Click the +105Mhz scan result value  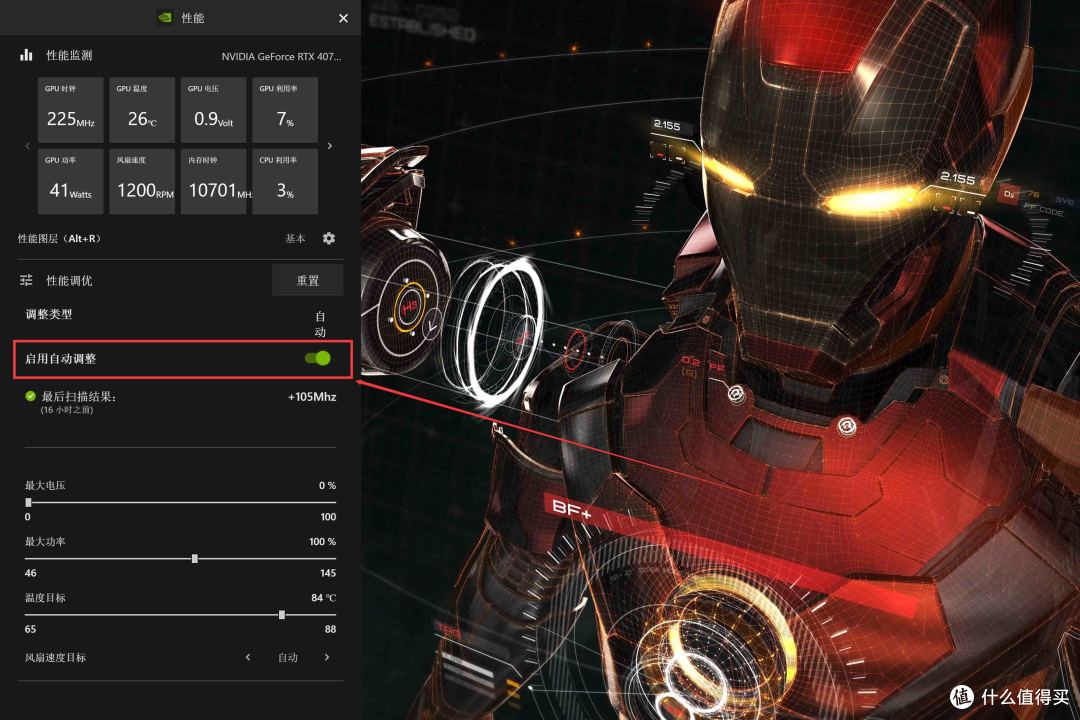[x=312, y=397]
